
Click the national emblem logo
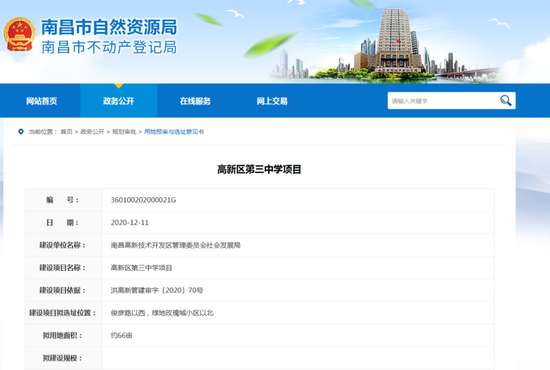[19, 34]
